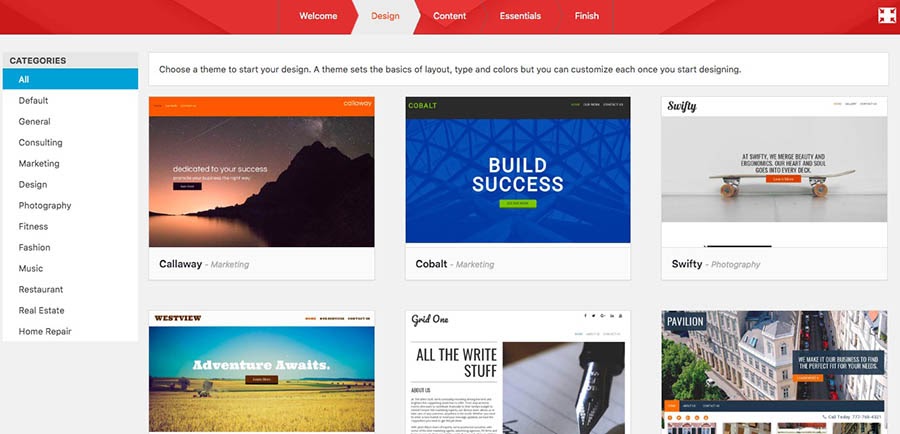
Task: Click the fullscreen expand icon in header
Action: pos(887,16)
